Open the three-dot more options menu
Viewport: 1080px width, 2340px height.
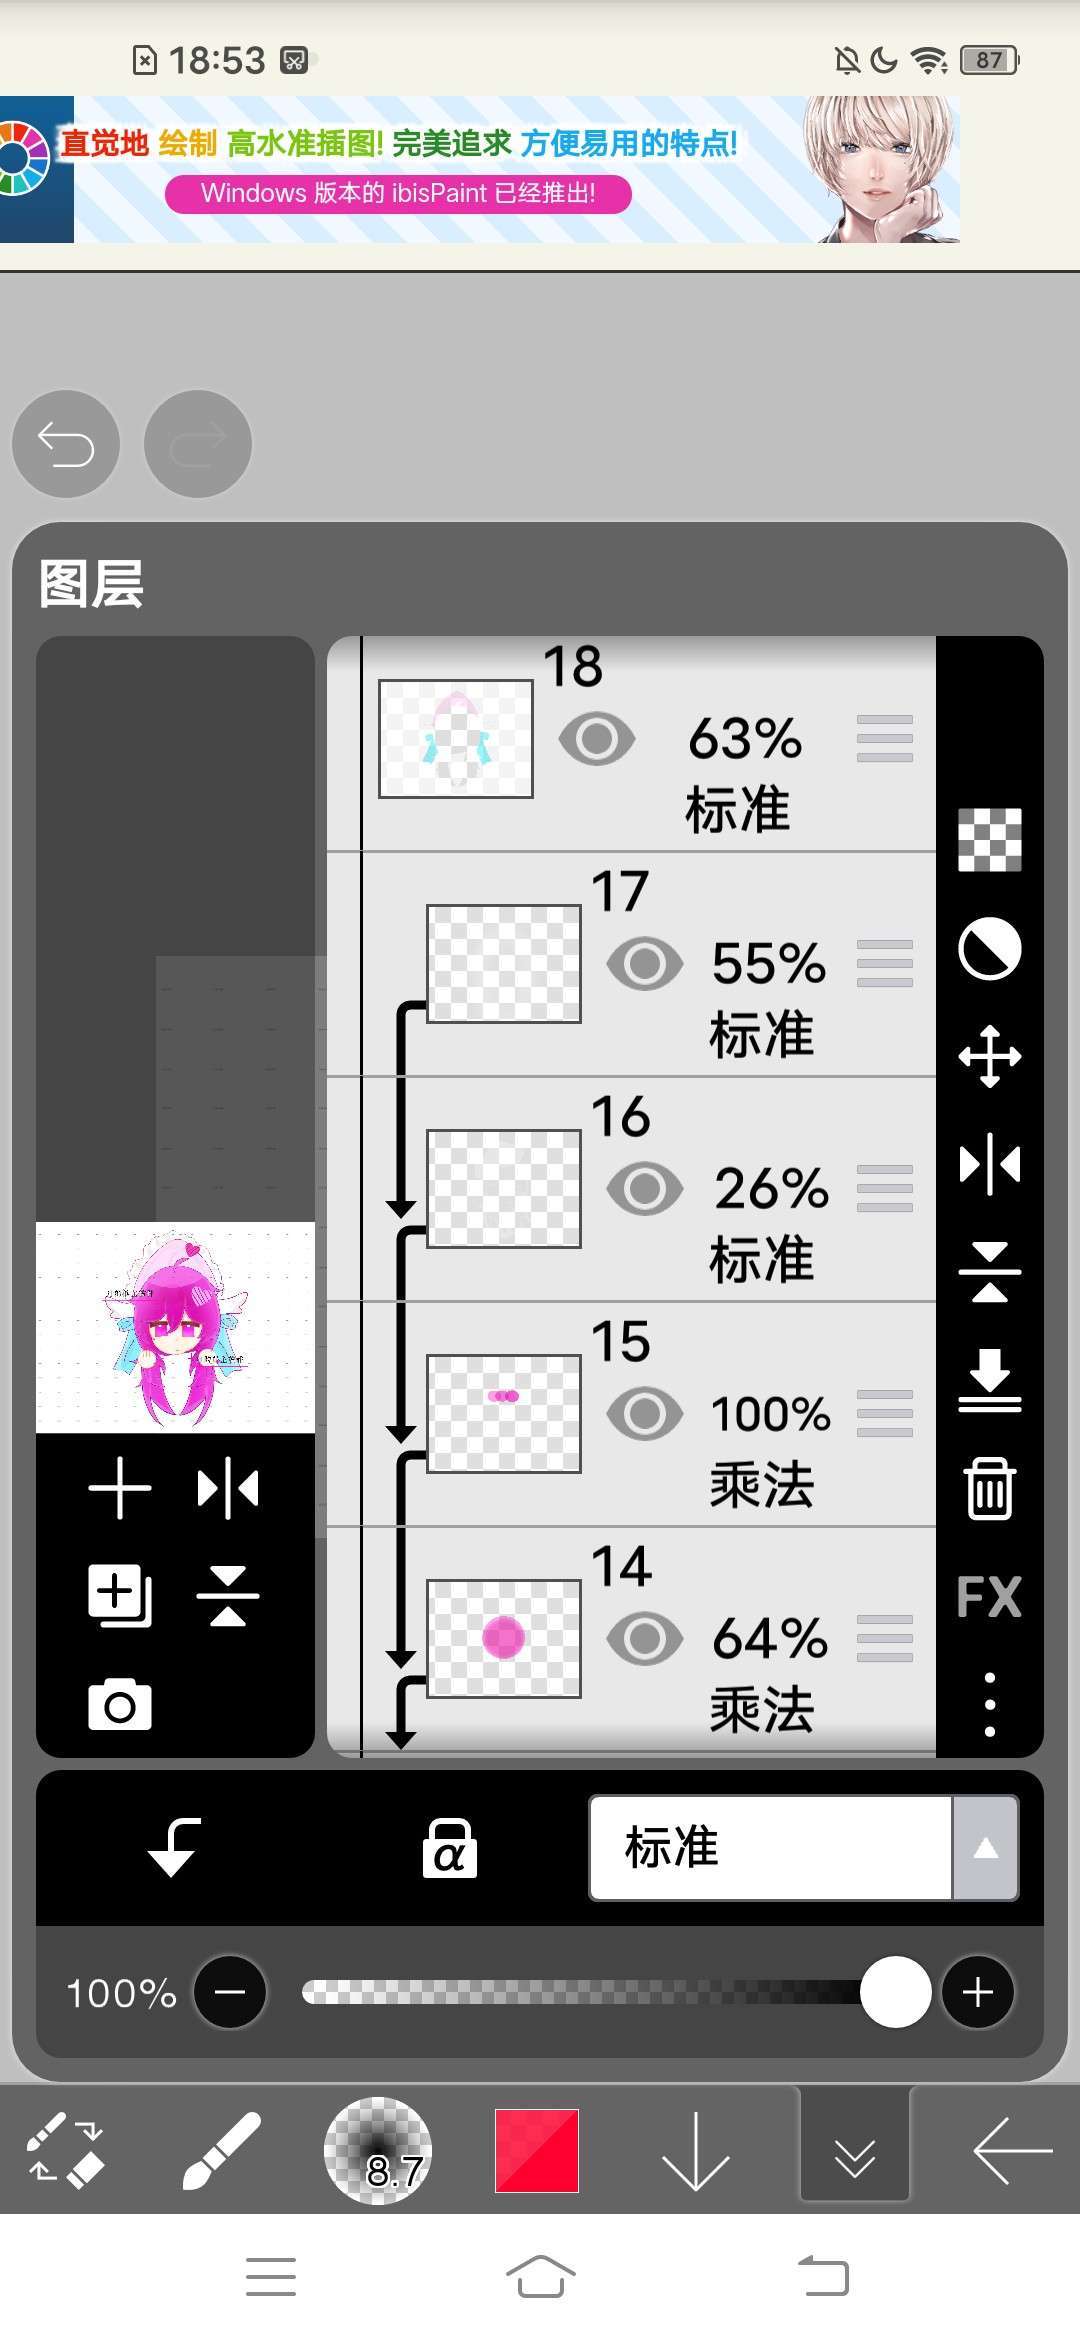click(989, 1705)
